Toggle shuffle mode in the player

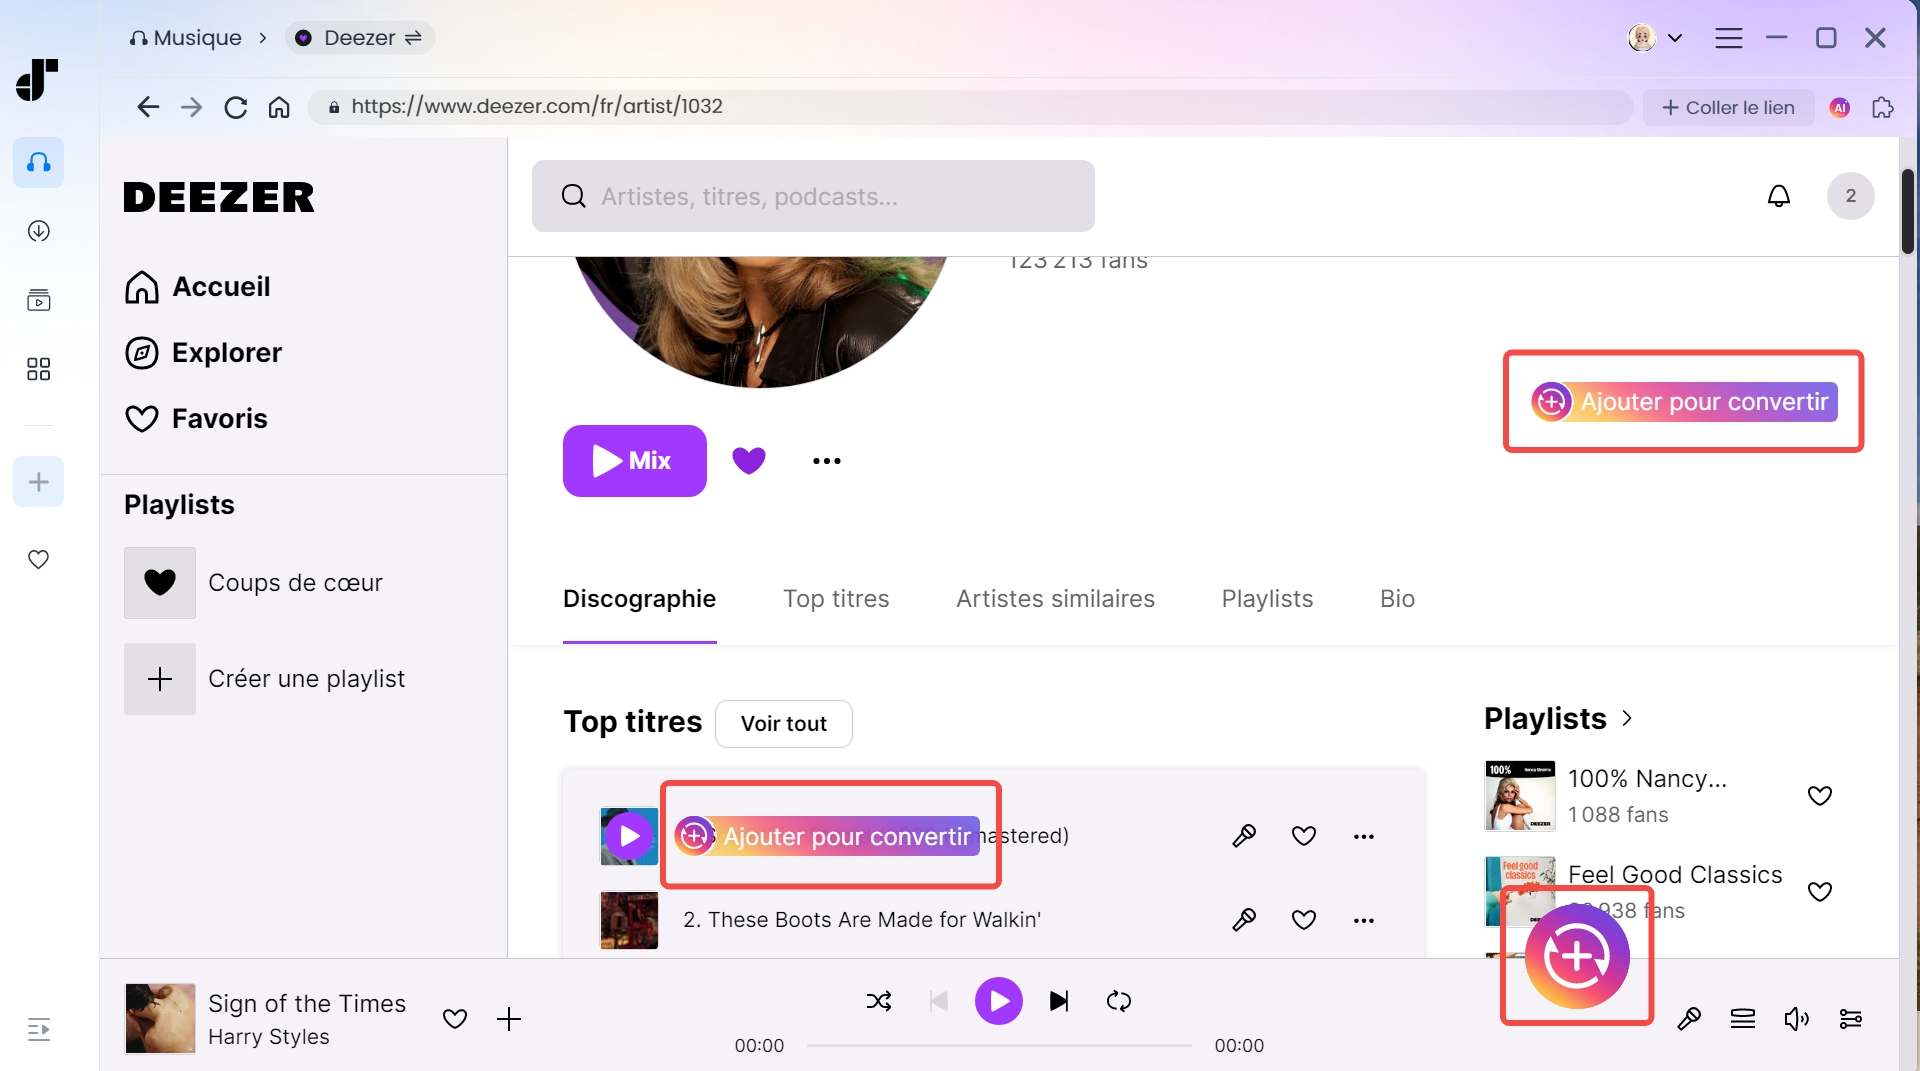tap(878, 1001)
